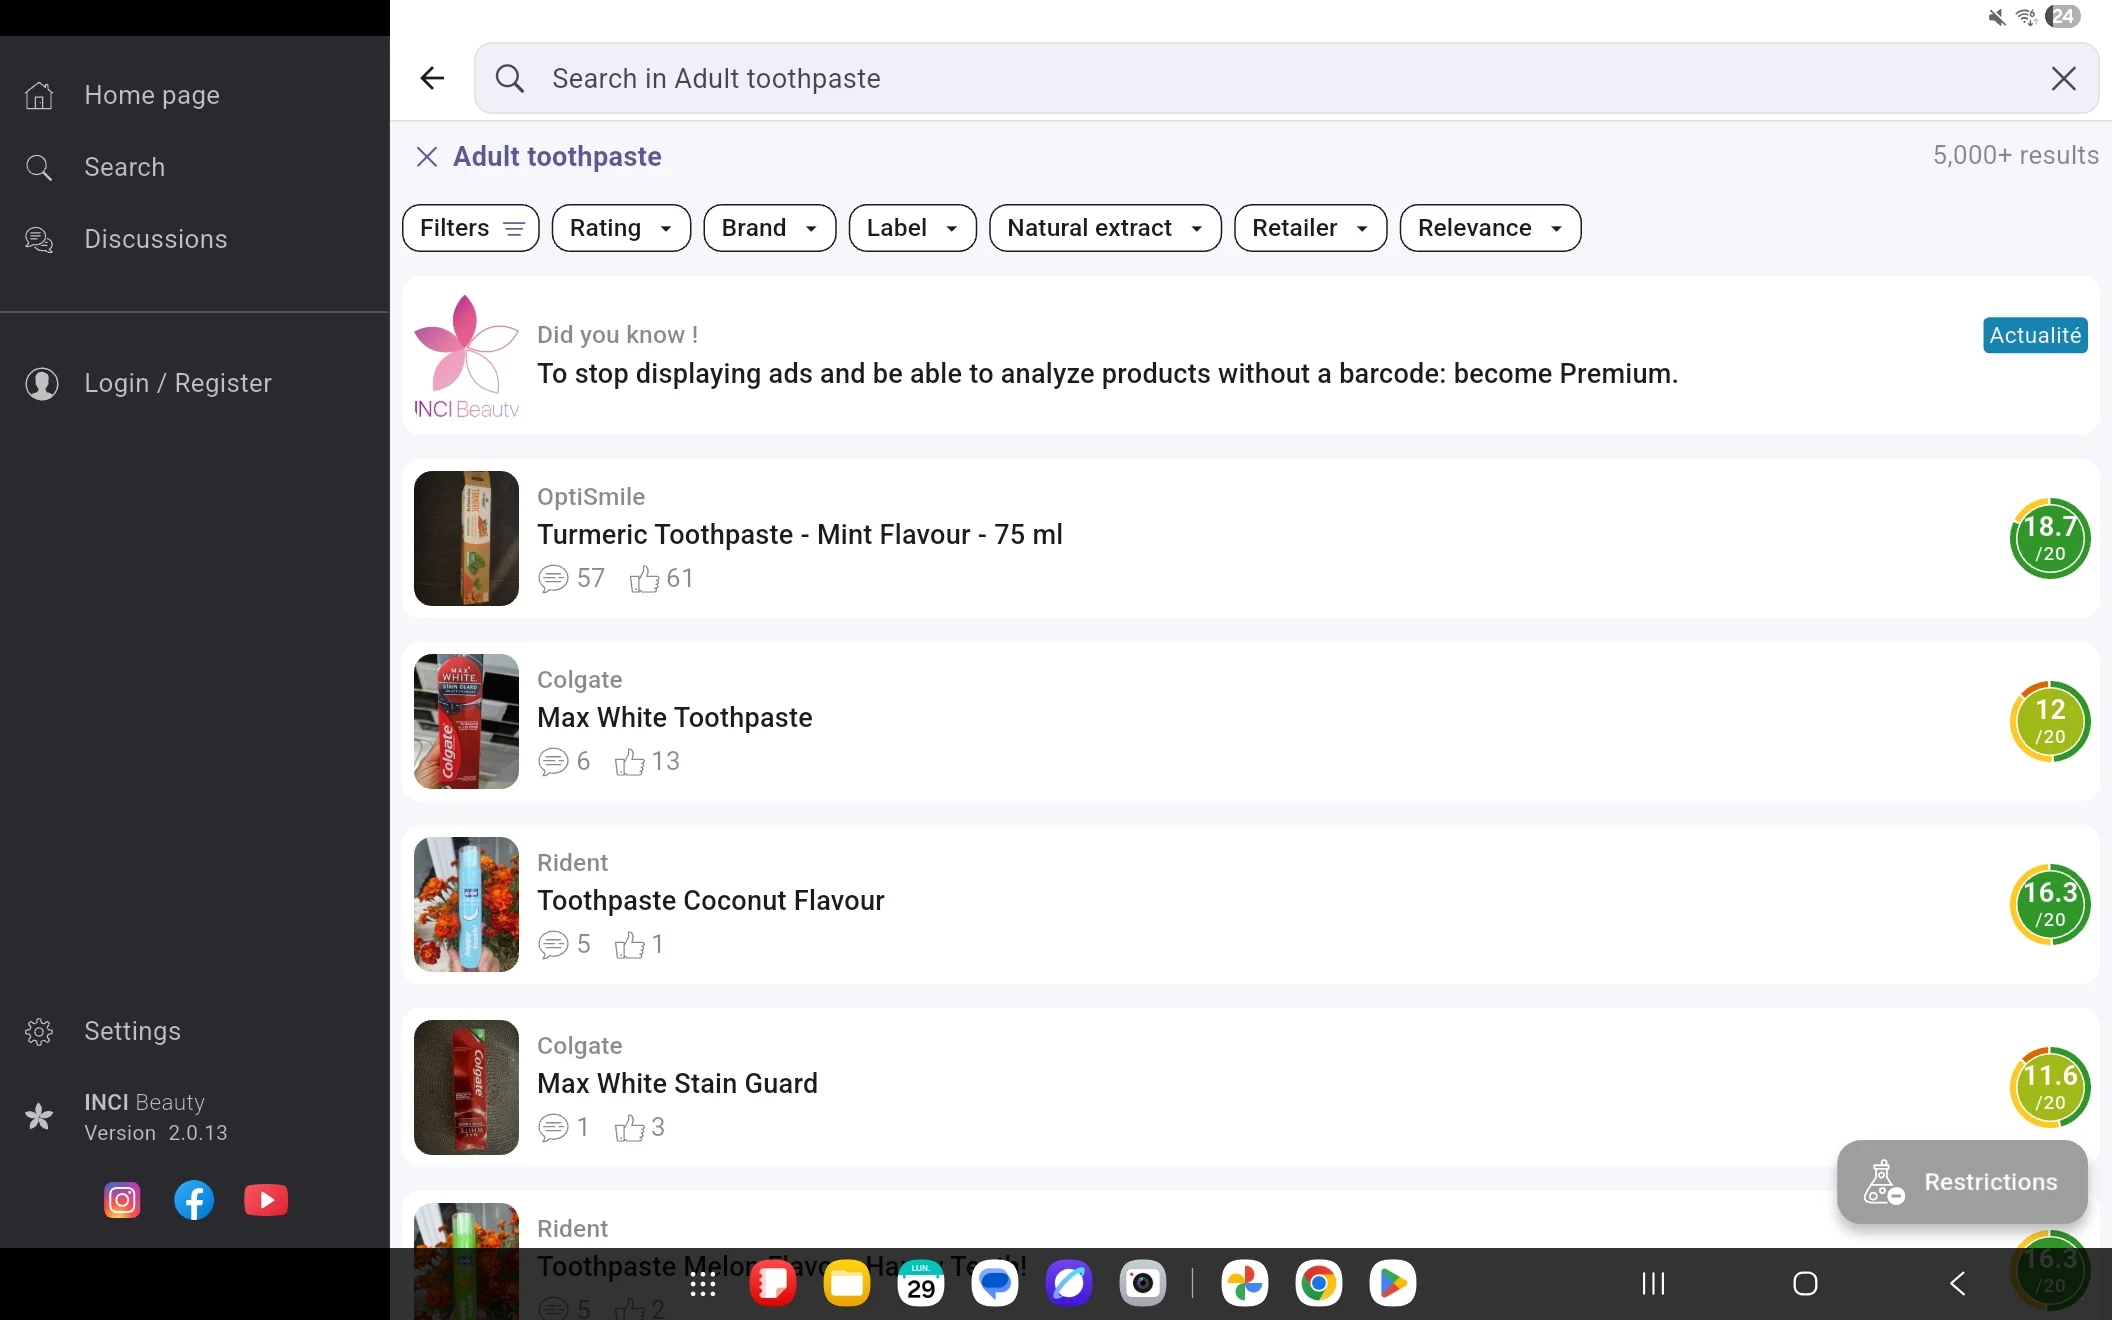Open the Natural extract dropdown
Viewport: 2112px width, 1320px height.
1104,228
